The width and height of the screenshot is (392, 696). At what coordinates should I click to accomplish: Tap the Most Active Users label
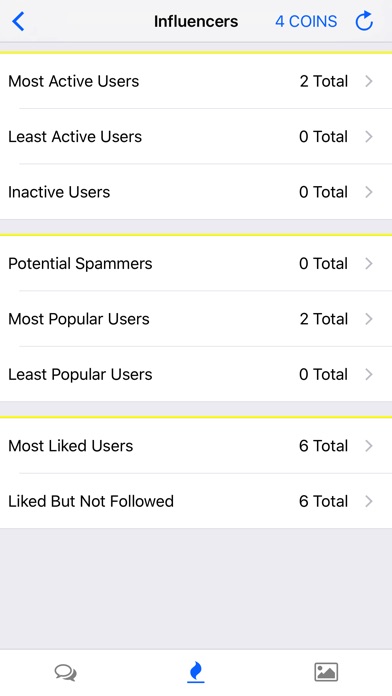(74, 81)
